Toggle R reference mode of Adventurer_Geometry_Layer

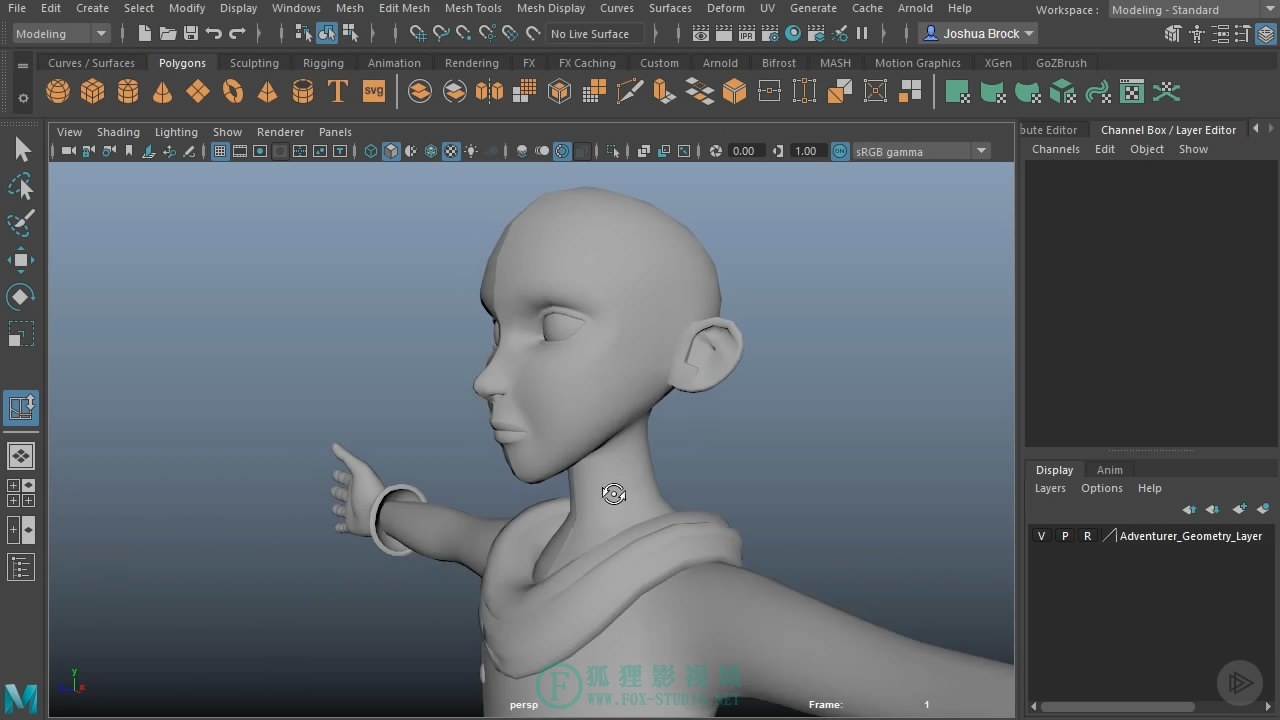tap(1087, 536)
